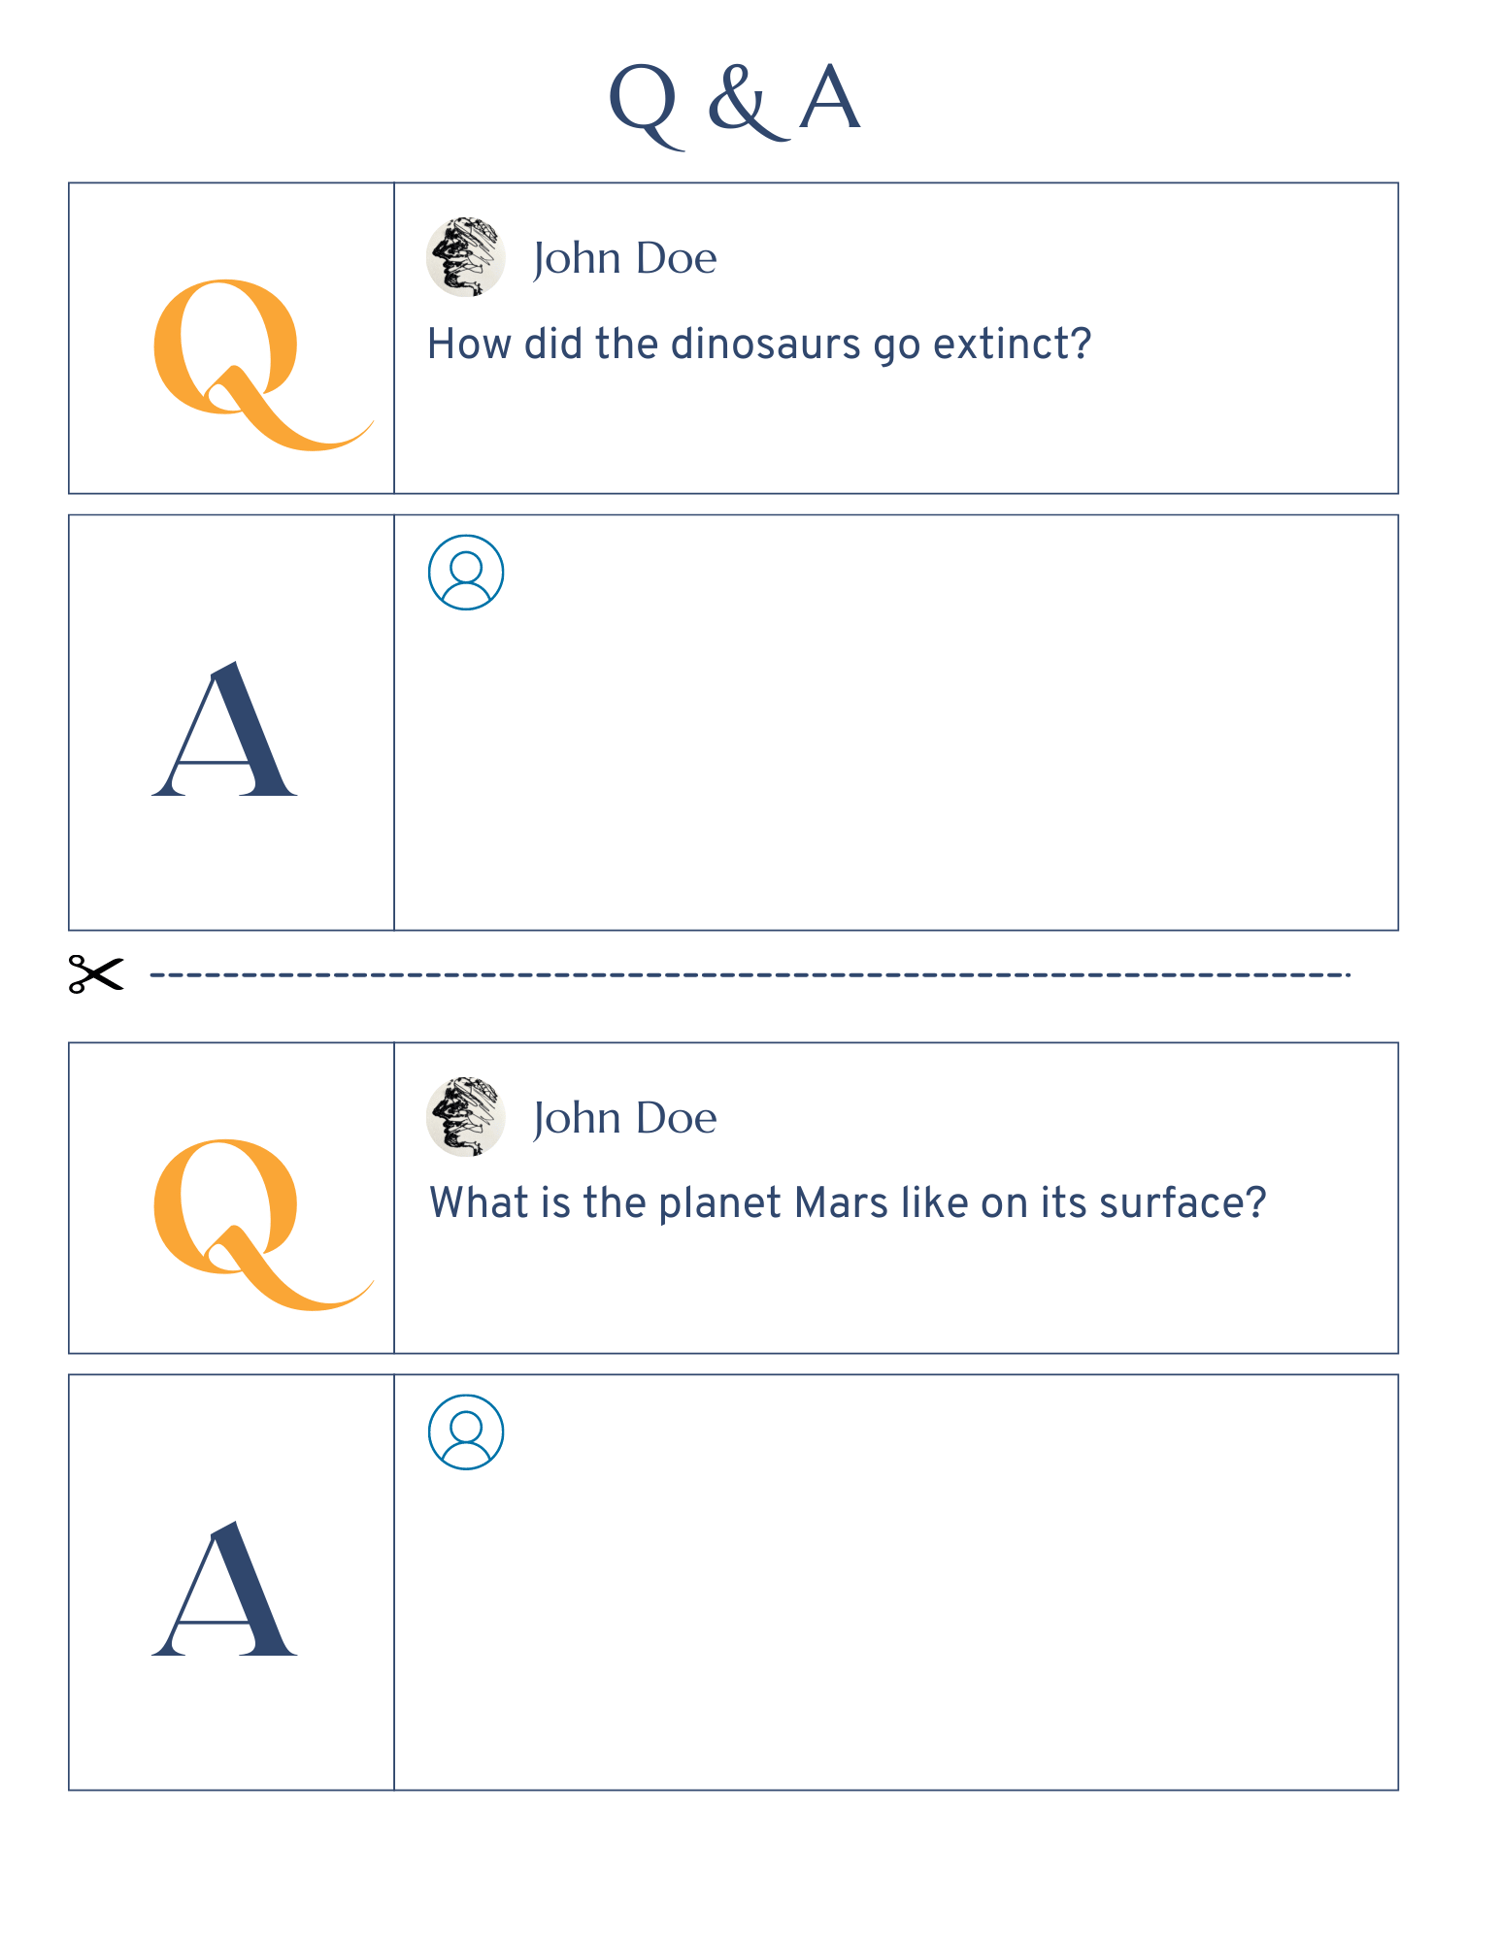Image resolution: width=1500 pixels, height=1941 pixels.
Task: Select second John Doe avatar picture
Action: click(x=466, y=1117)
